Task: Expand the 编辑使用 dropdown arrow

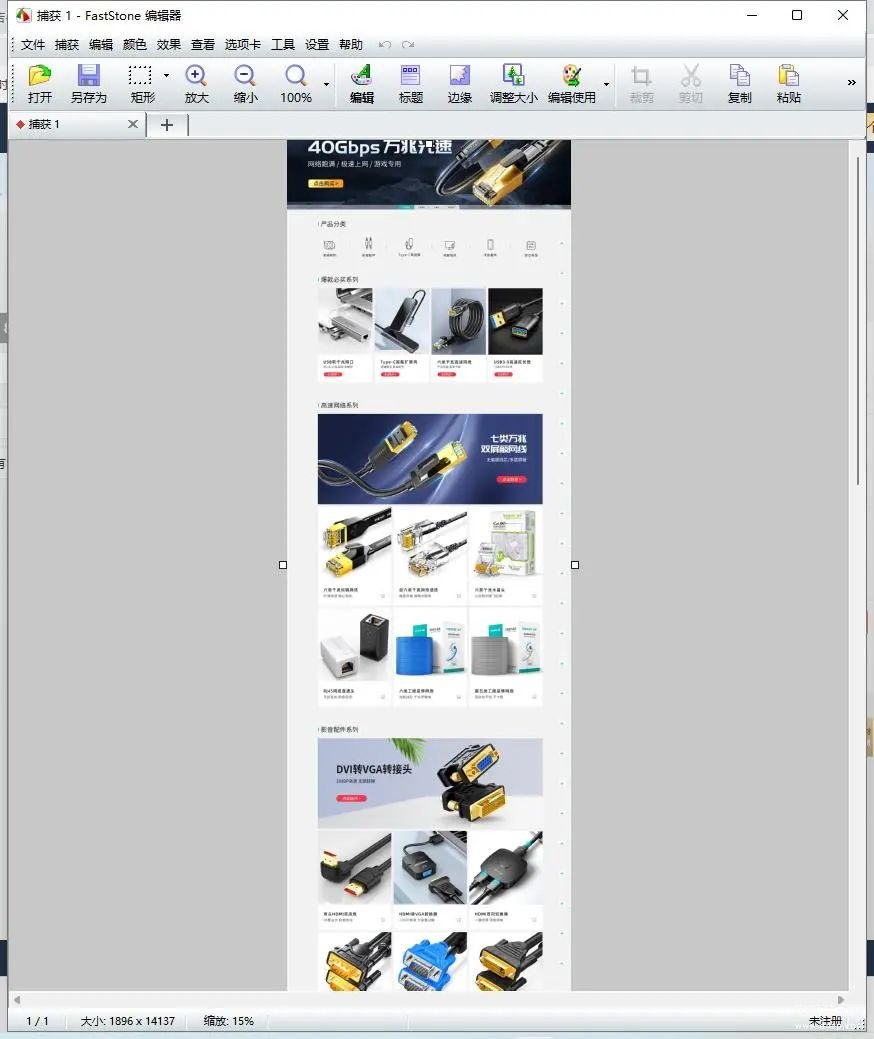Action: pyautogui.click(x=606, y=84)
